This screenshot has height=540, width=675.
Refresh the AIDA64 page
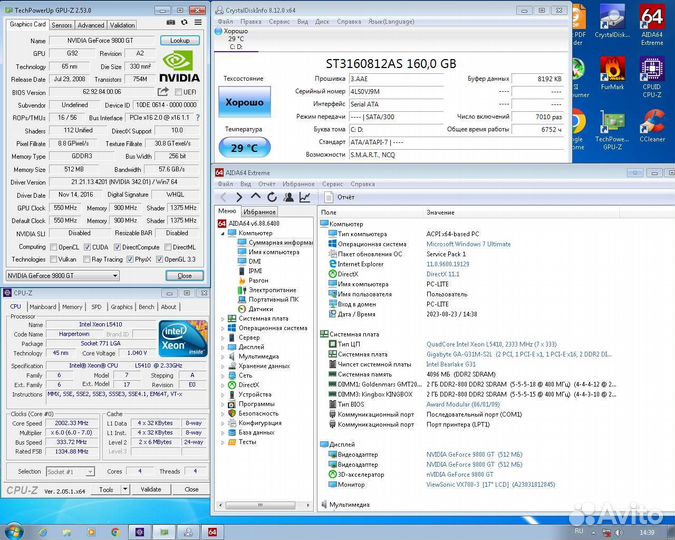(x=272, y=197)
